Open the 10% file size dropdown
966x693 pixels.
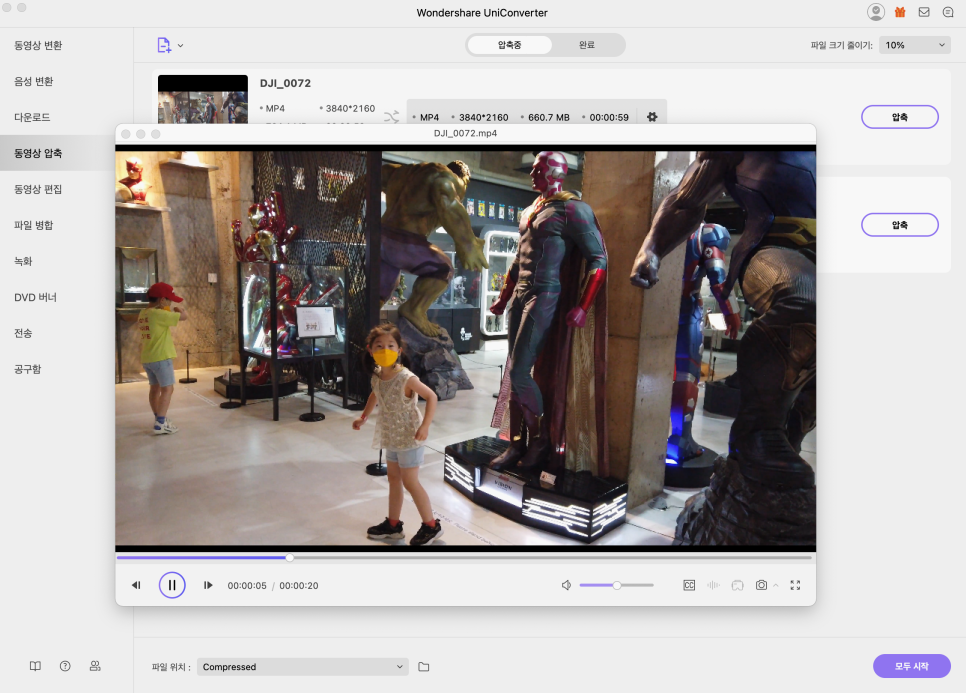coord(914,45)
